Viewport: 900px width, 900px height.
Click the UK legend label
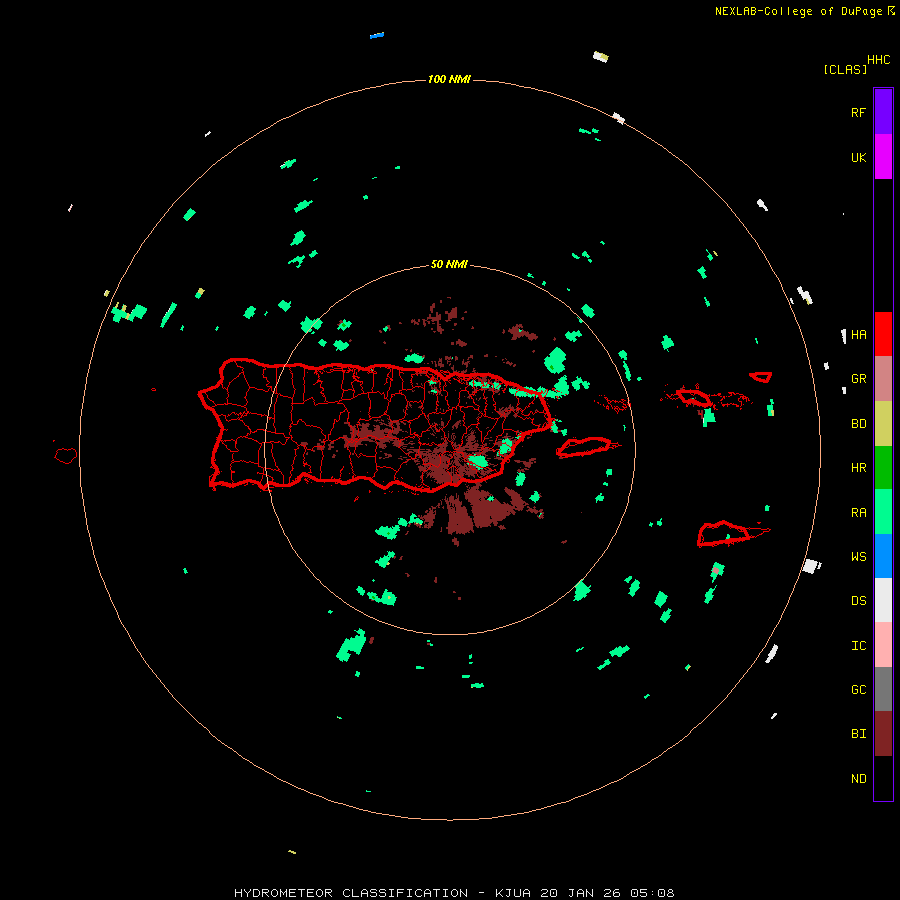858,157
